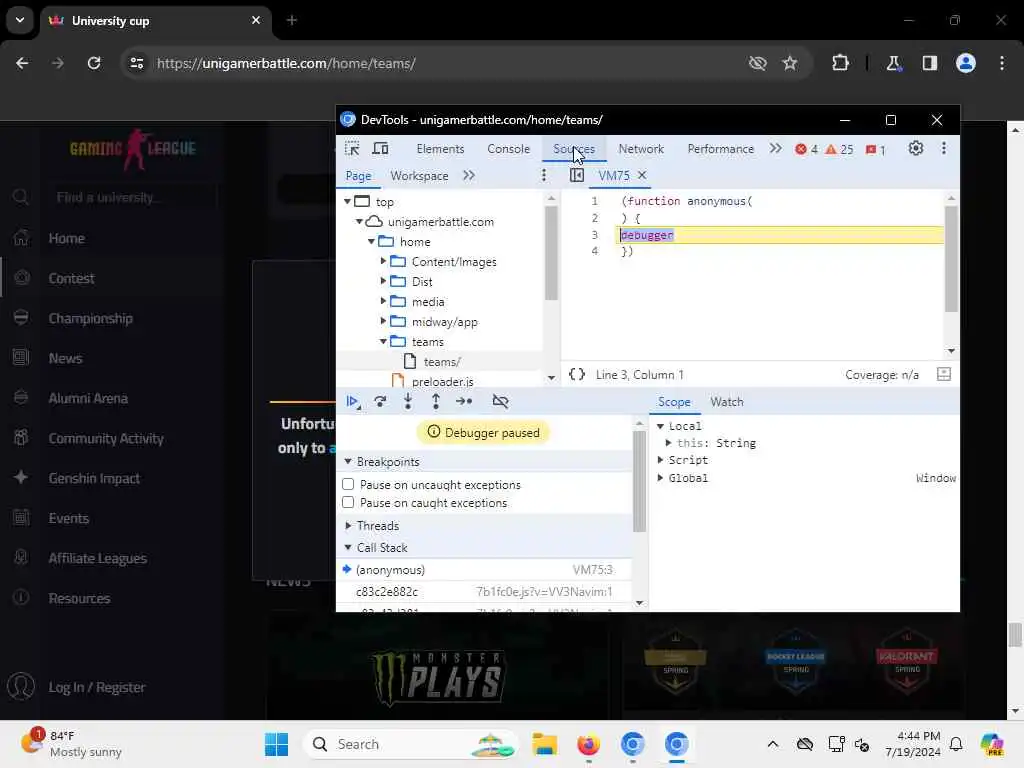Open Alumni Arena sidebar link

[x=88, y=398]
